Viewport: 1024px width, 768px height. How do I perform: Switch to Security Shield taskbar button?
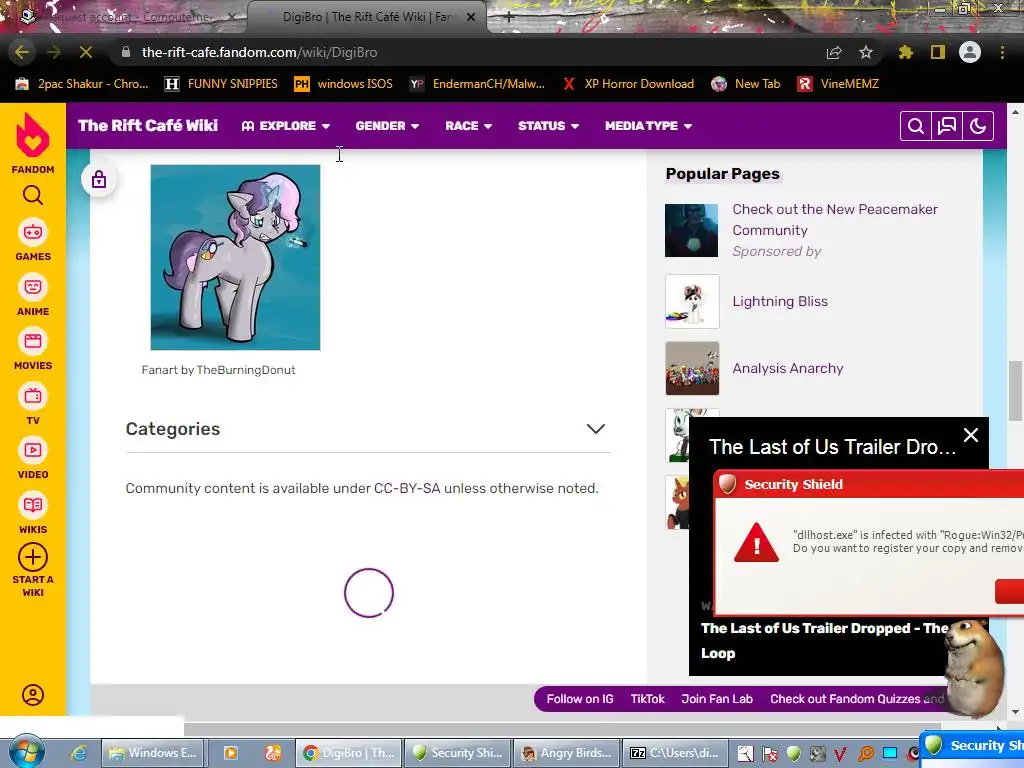point(458,753)
